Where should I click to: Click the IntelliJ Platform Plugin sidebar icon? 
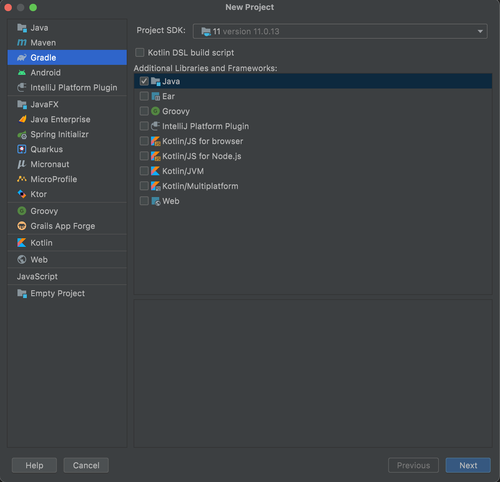point(22,87)
